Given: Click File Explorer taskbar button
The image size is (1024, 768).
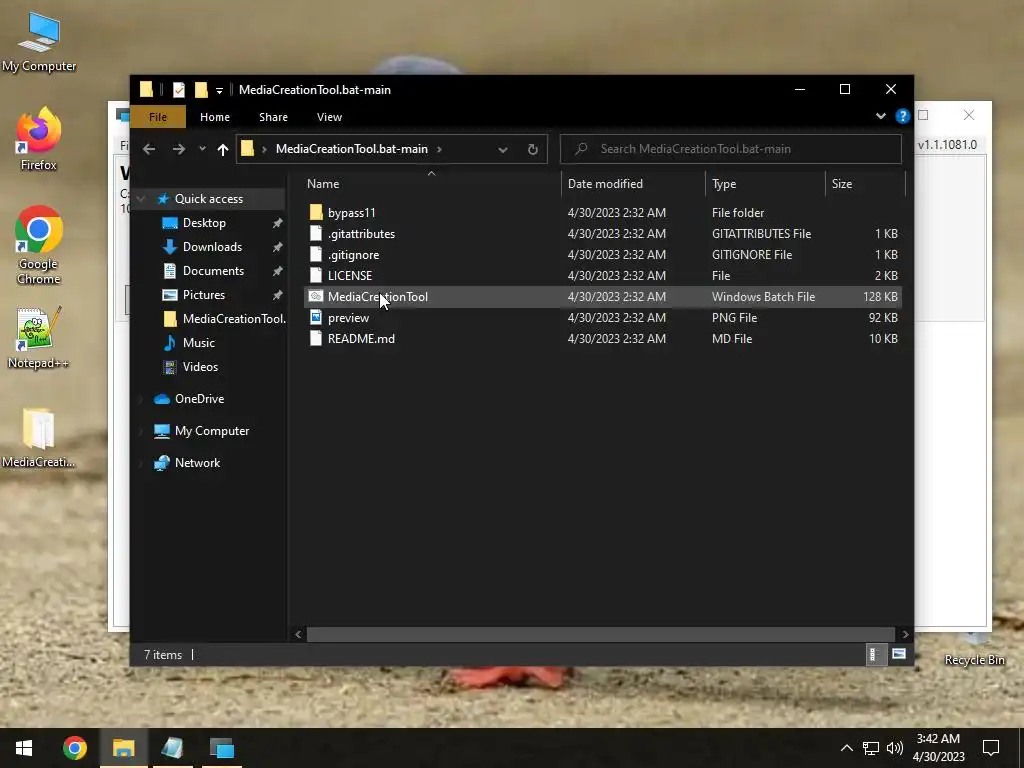Looking at the screenshot, I should tap(123, 748).
